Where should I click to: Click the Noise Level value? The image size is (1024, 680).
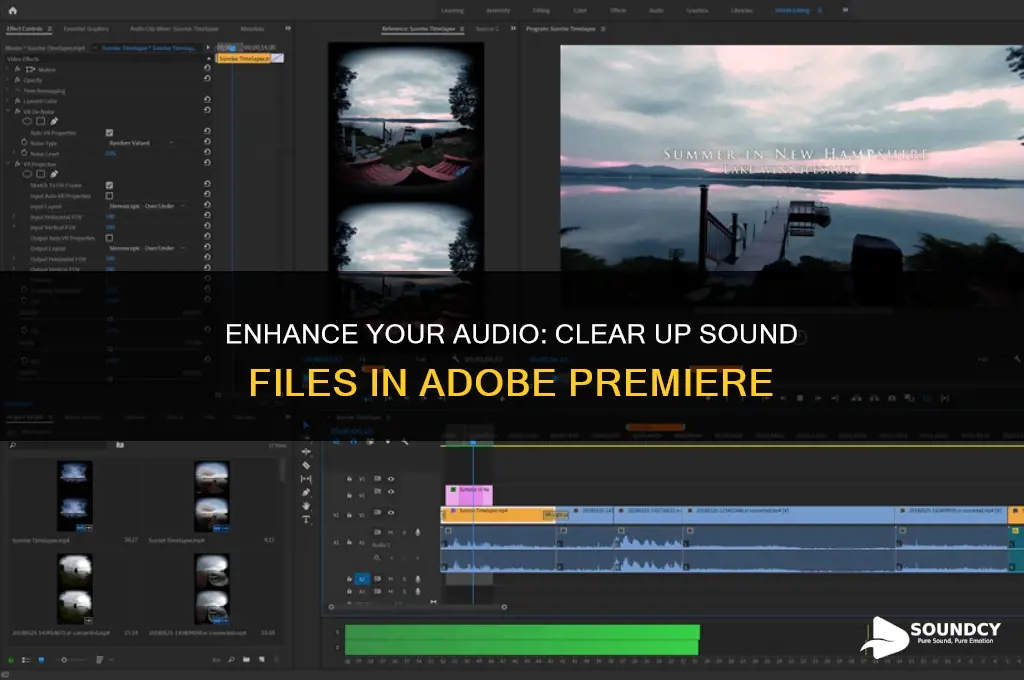pos(110,154)
